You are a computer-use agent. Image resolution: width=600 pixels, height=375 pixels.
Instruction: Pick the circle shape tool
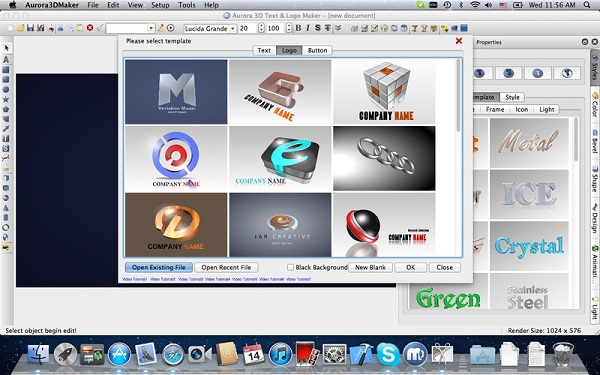[6, 90]
